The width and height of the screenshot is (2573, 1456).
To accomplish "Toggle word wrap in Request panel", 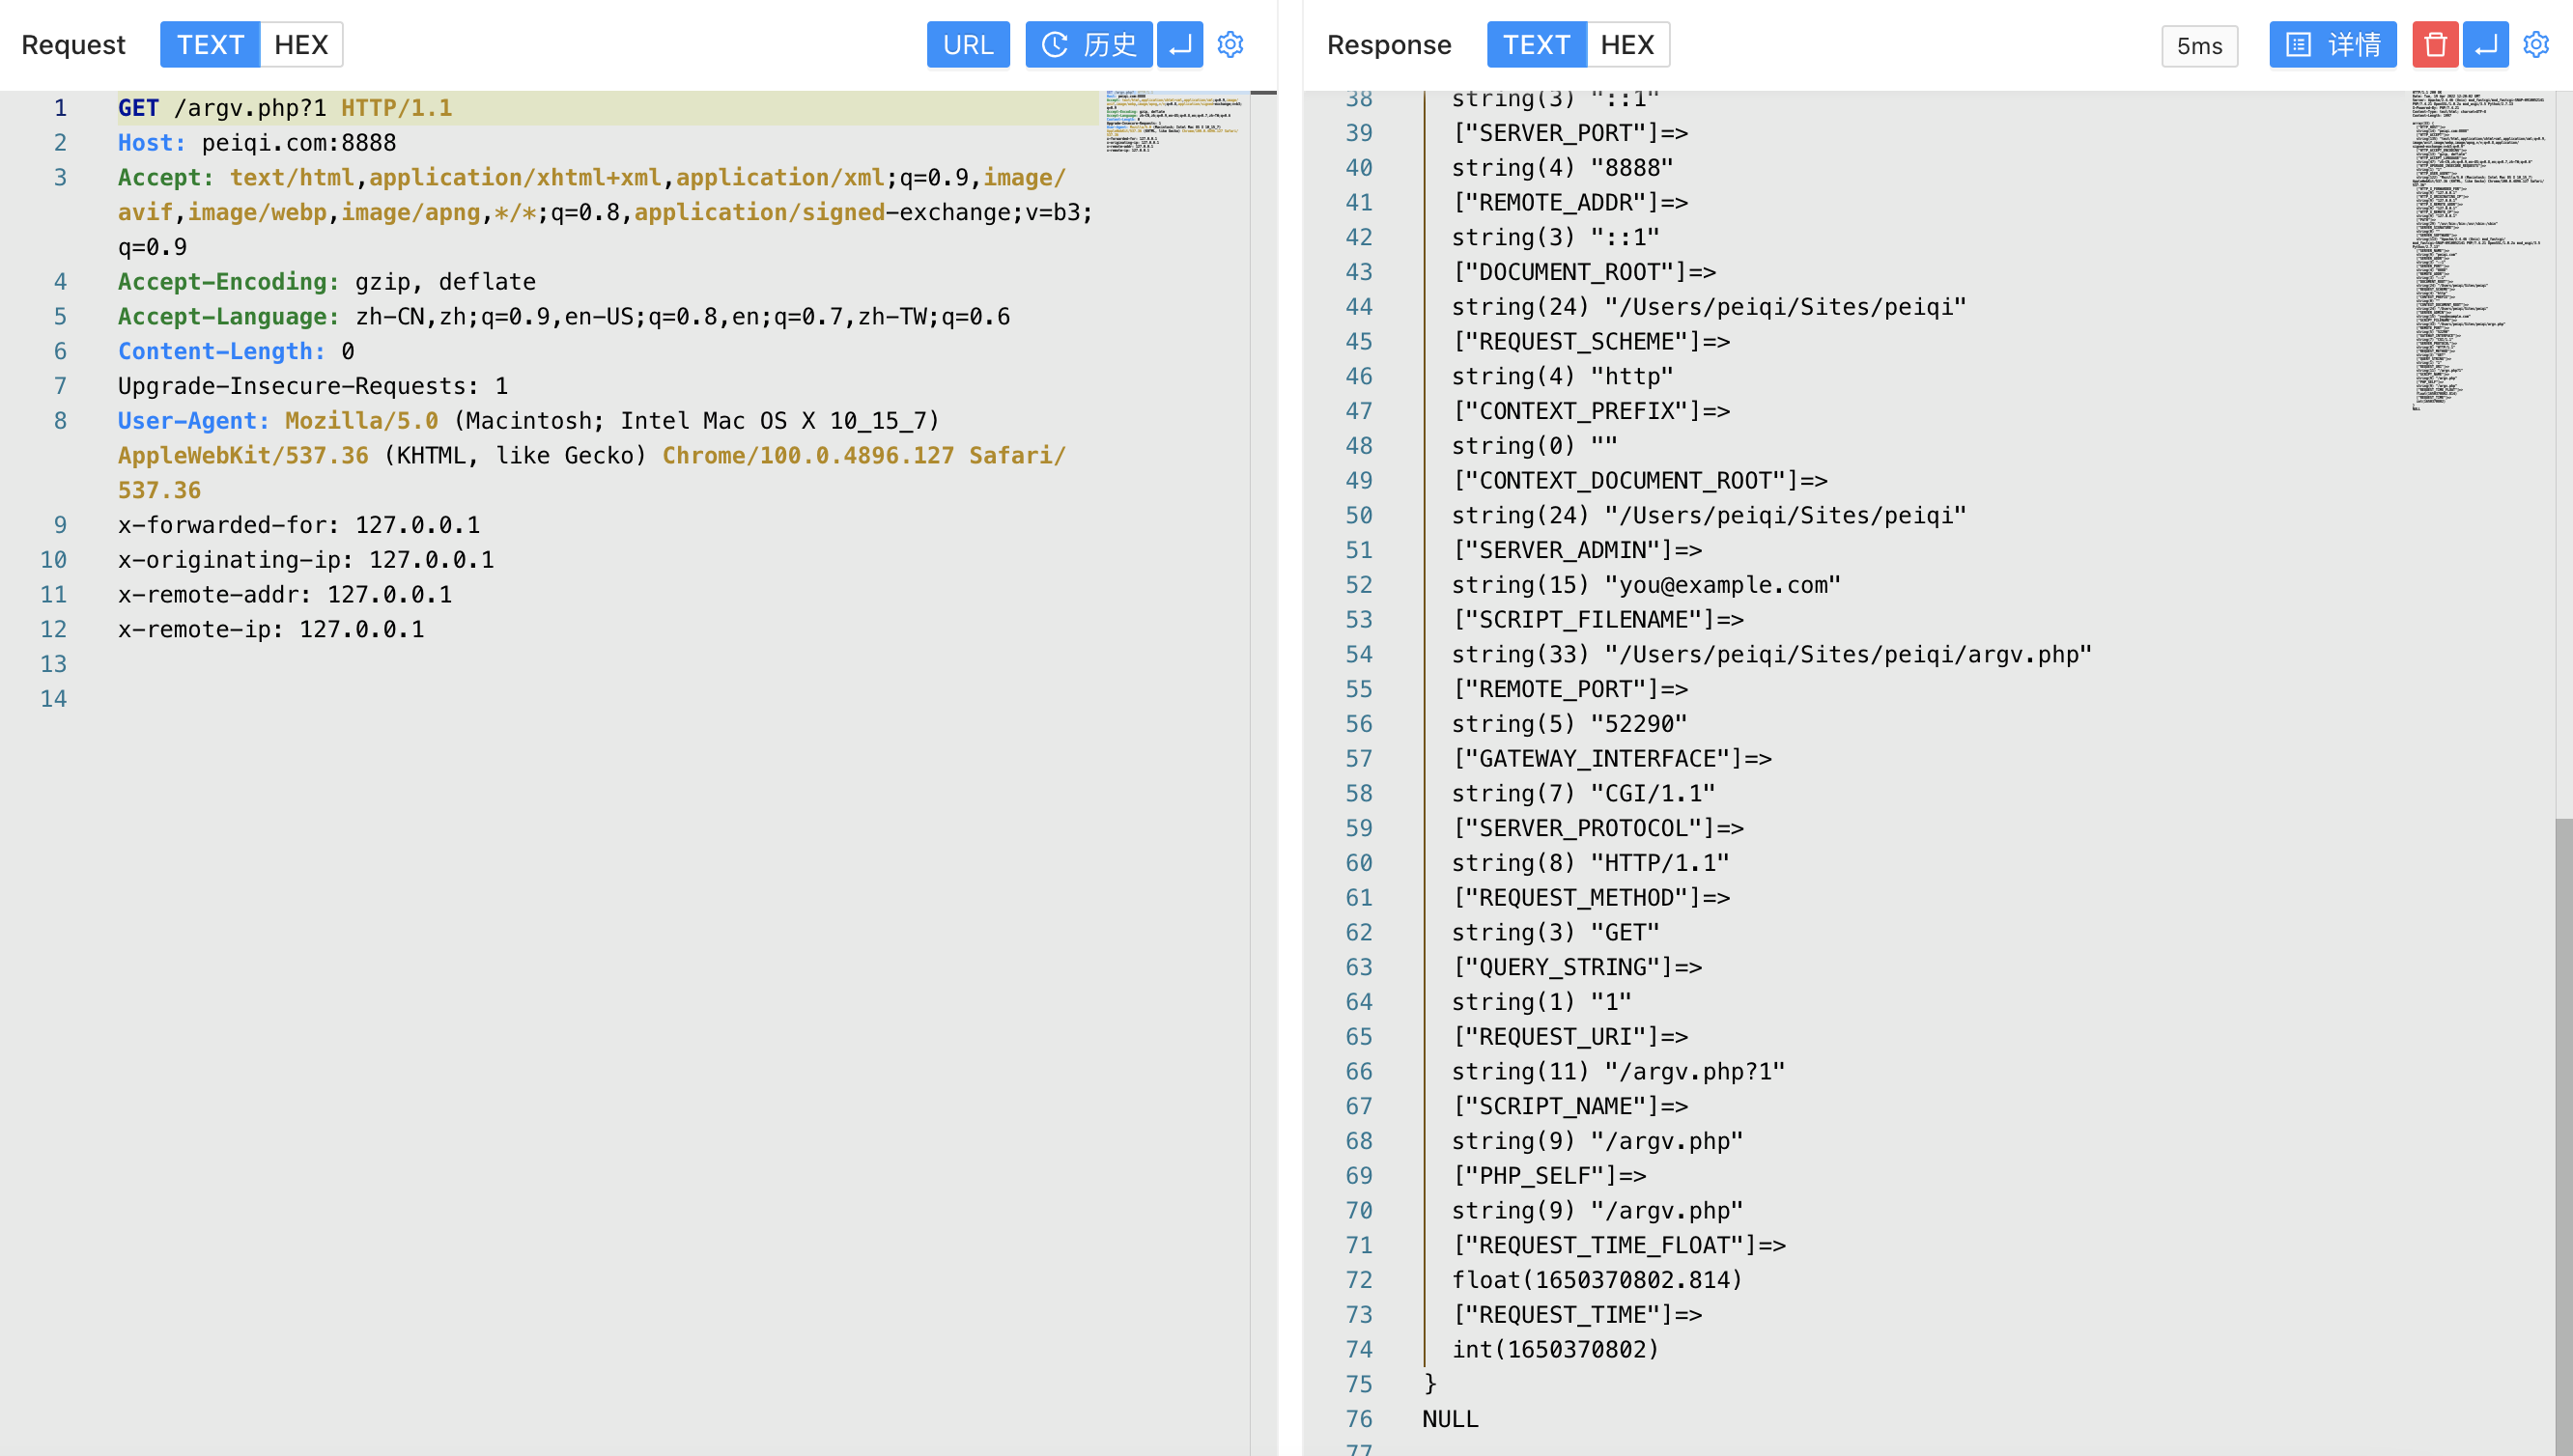I will [1180, 45].
